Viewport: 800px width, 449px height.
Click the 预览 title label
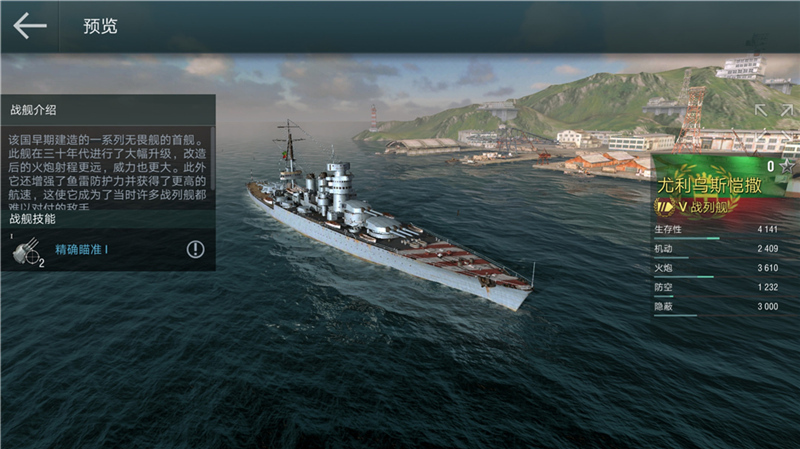(x=101, y=26)
